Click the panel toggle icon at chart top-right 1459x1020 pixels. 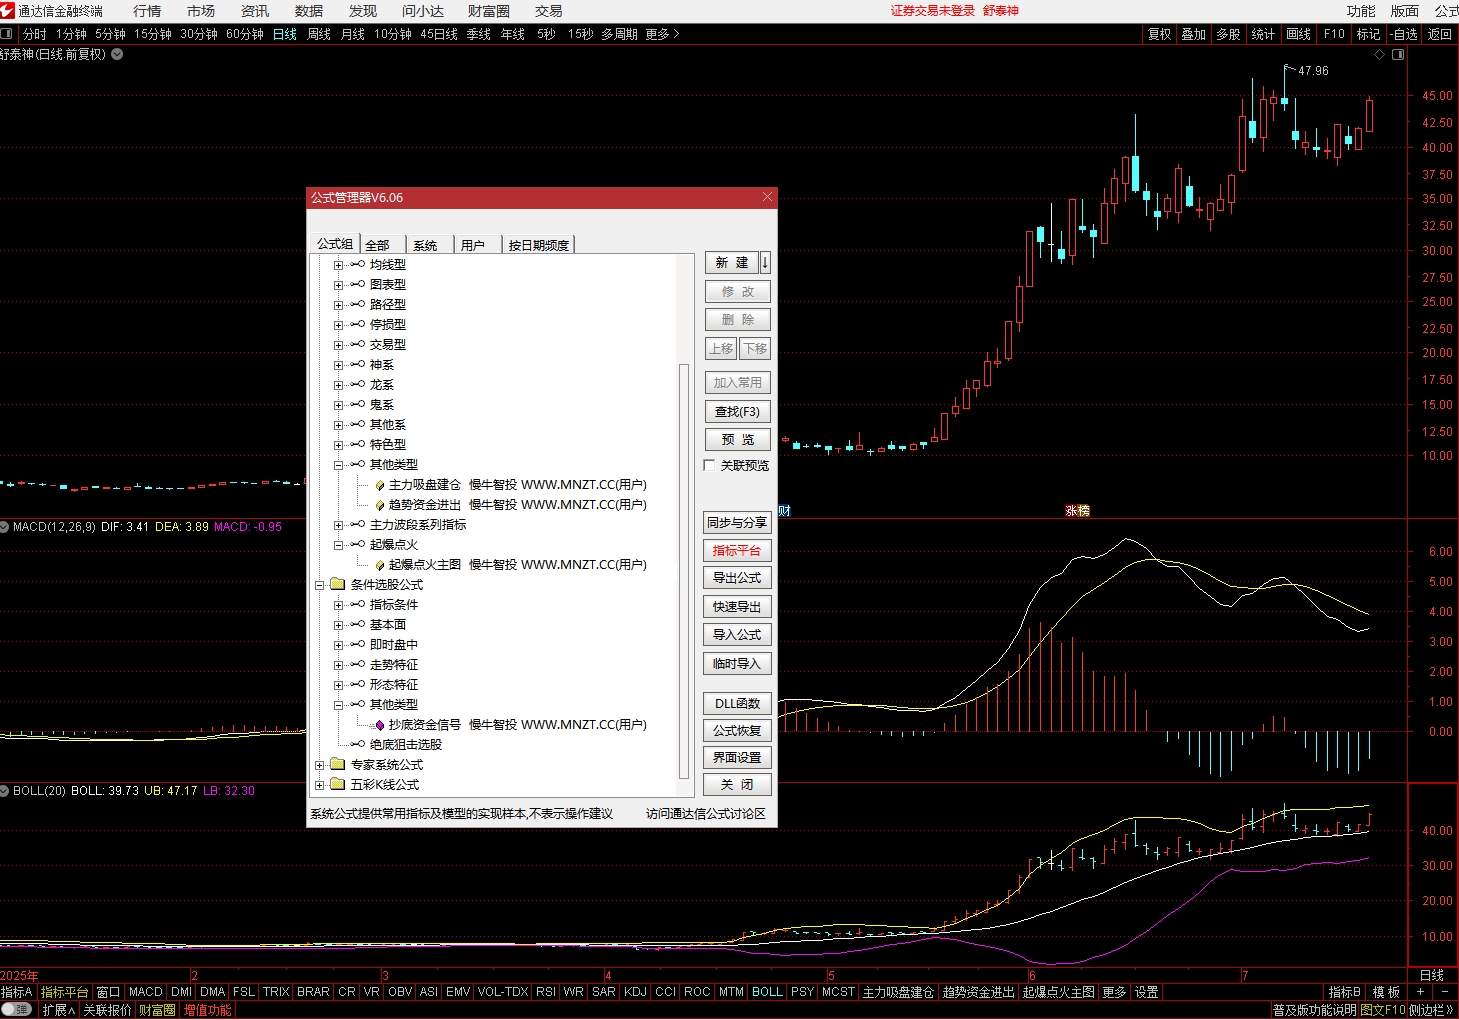point(1398,54)
